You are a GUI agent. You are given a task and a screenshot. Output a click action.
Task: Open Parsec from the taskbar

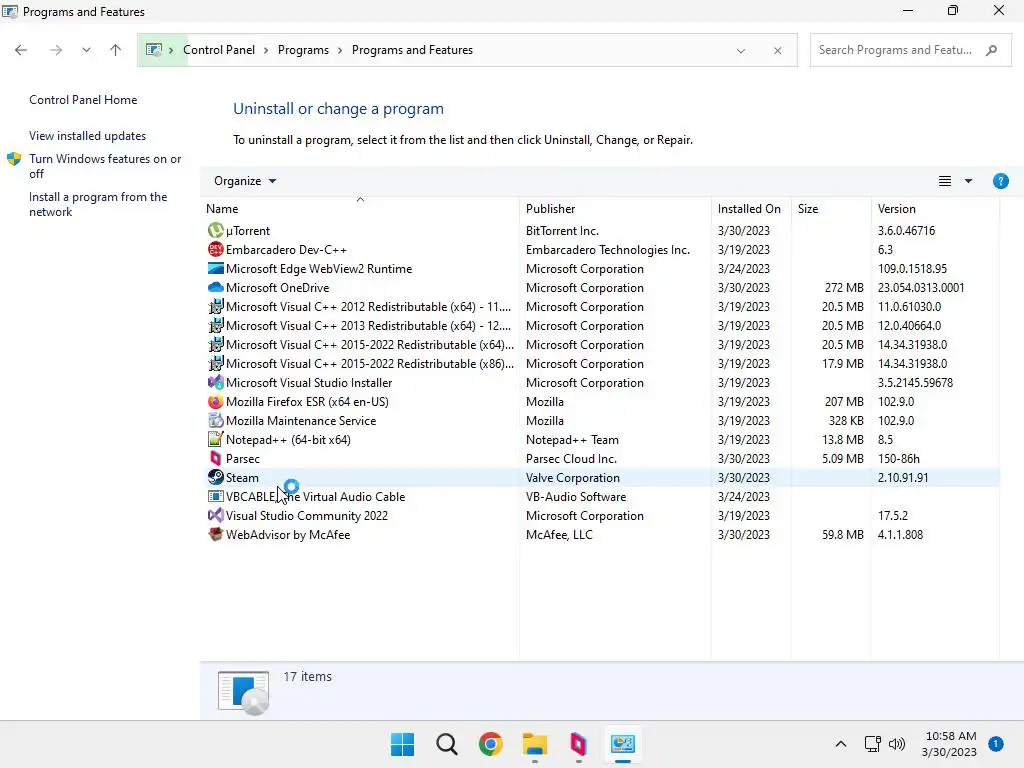(x=579, y=744)
